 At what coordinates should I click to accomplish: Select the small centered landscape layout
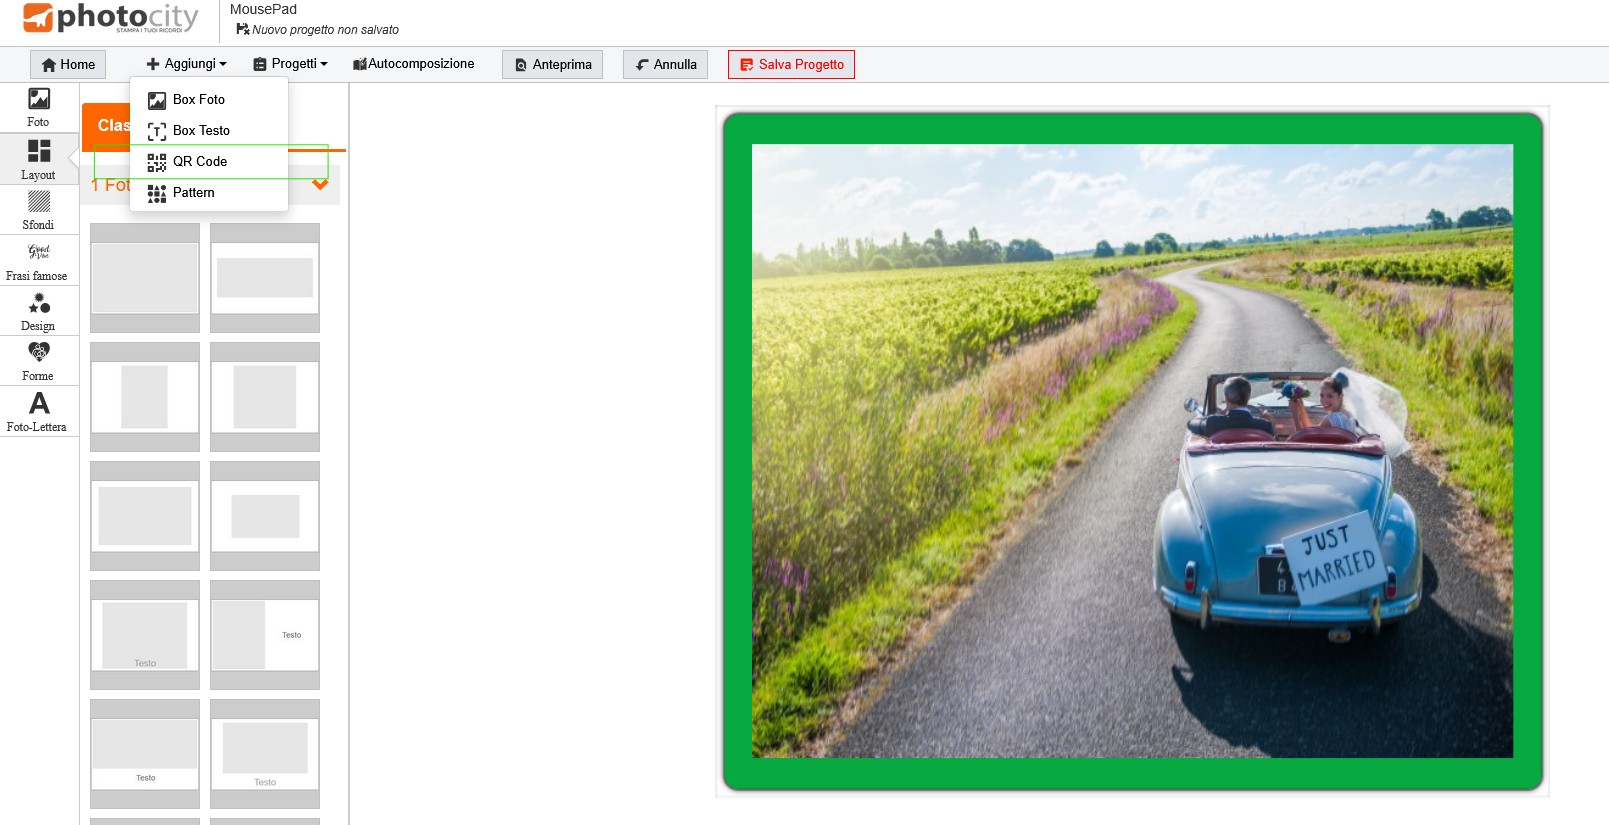click(x=265, y=516)
